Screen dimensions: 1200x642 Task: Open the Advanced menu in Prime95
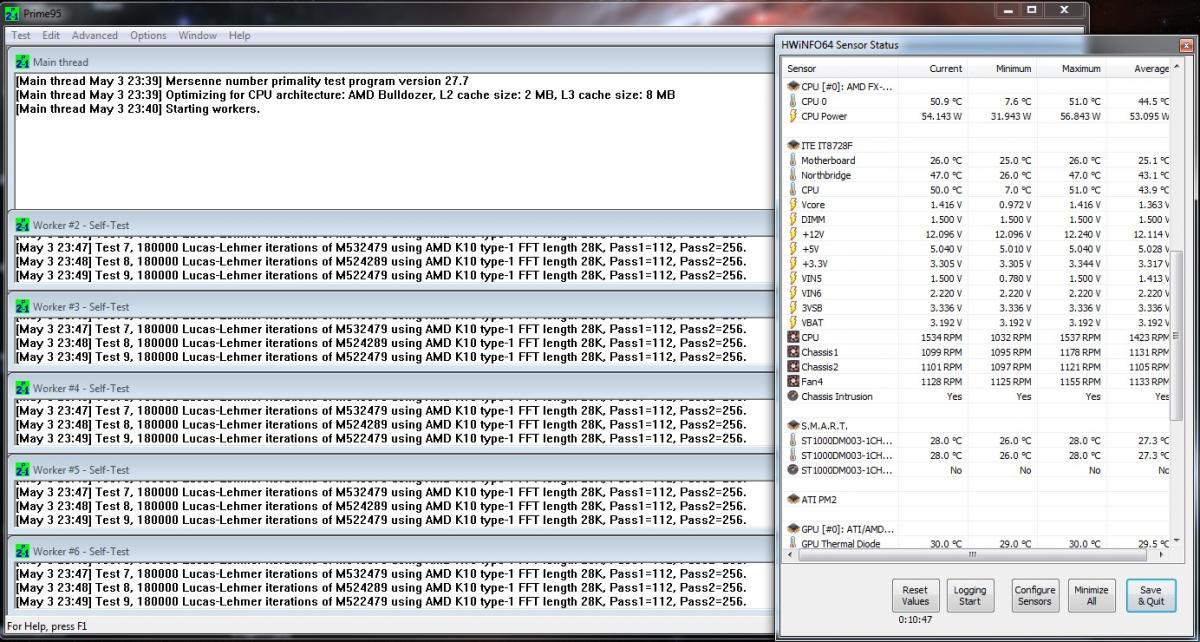[95, 35]
